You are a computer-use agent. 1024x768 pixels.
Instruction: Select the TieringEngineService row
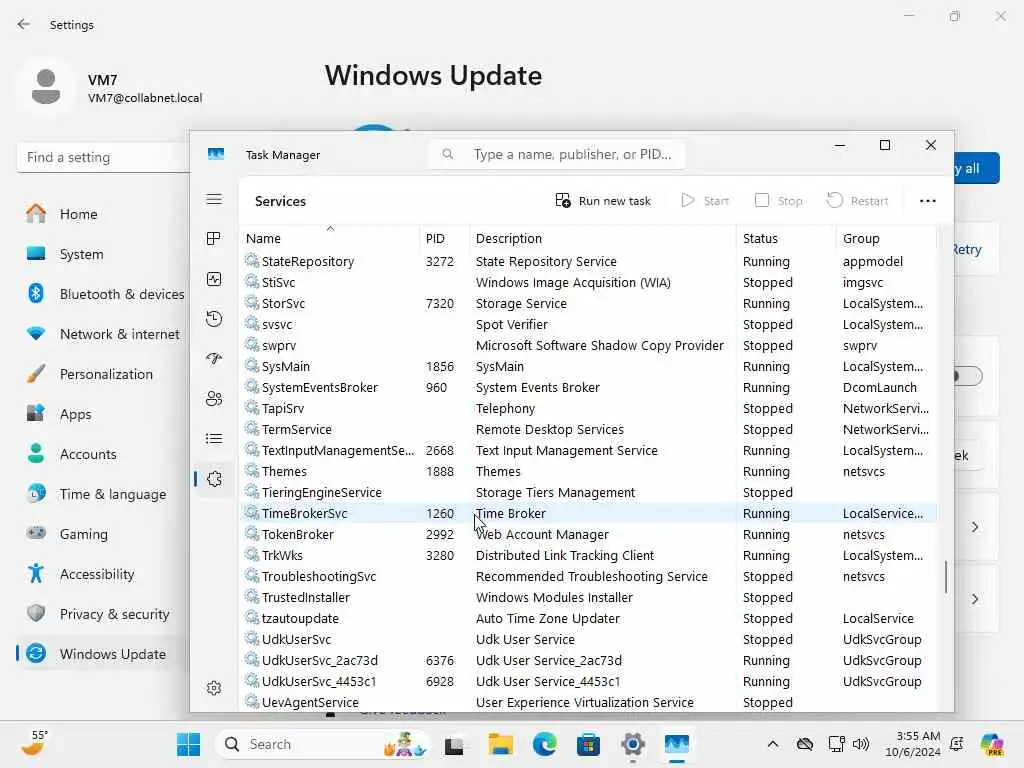point(588,492)
